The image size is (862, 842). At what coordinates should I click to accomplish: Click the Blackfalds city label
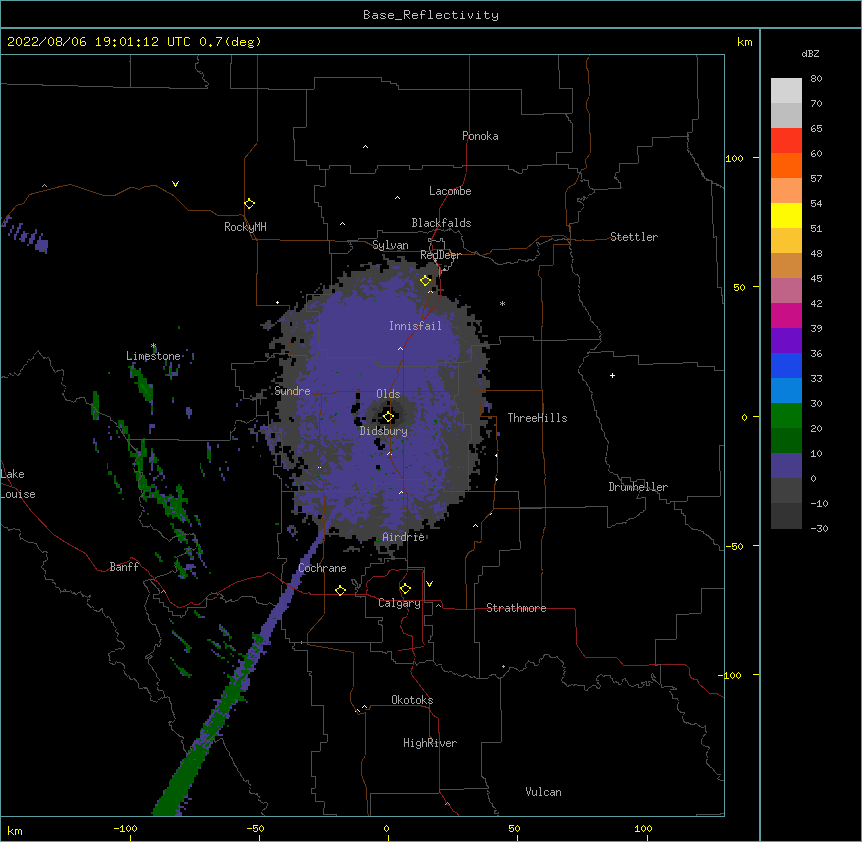coord(441,223)
